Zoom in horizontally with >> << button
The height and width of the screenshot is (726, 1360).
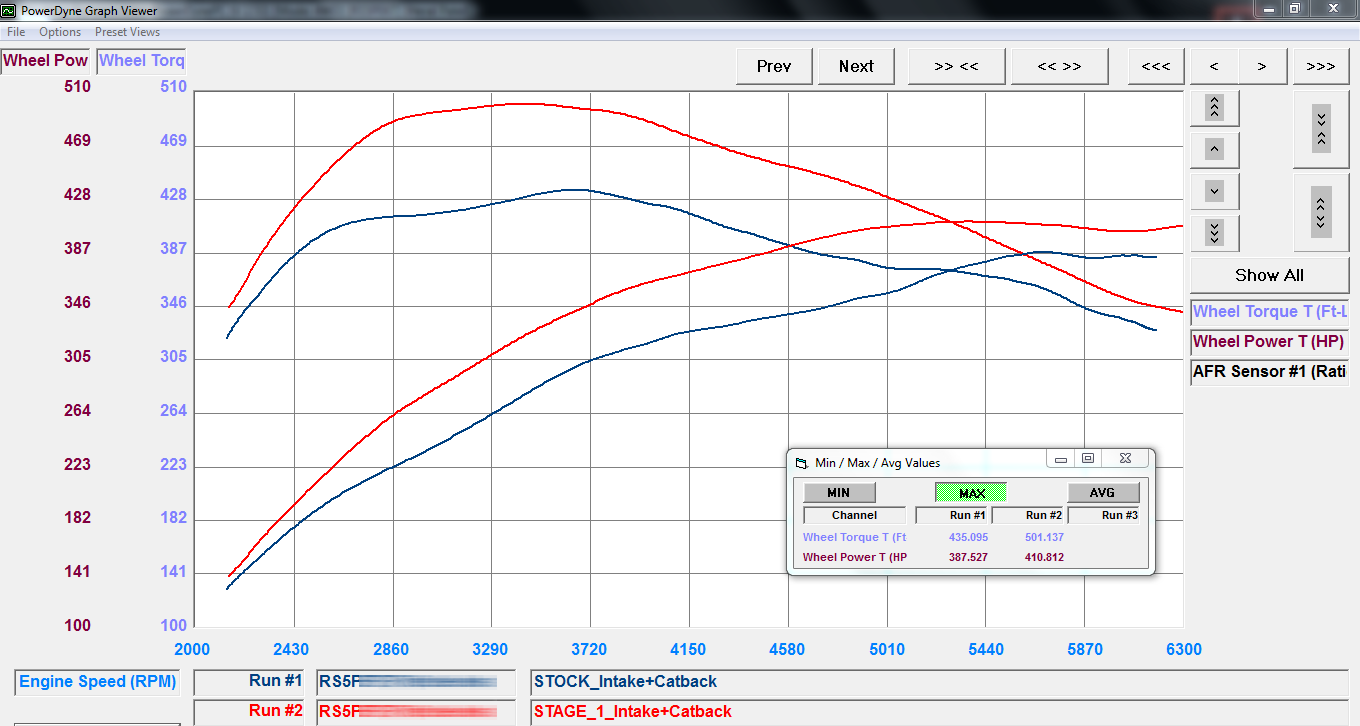click(956, 66)
